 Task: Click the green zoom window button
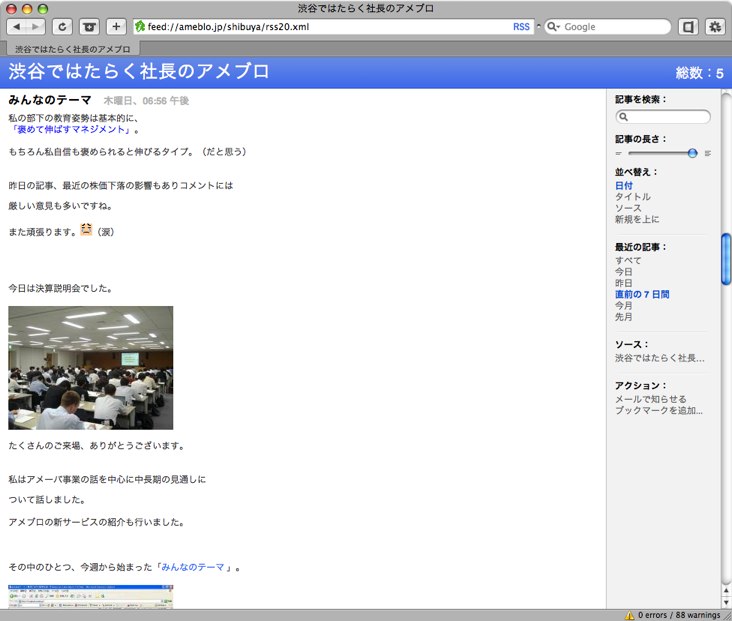pos(43,9)
